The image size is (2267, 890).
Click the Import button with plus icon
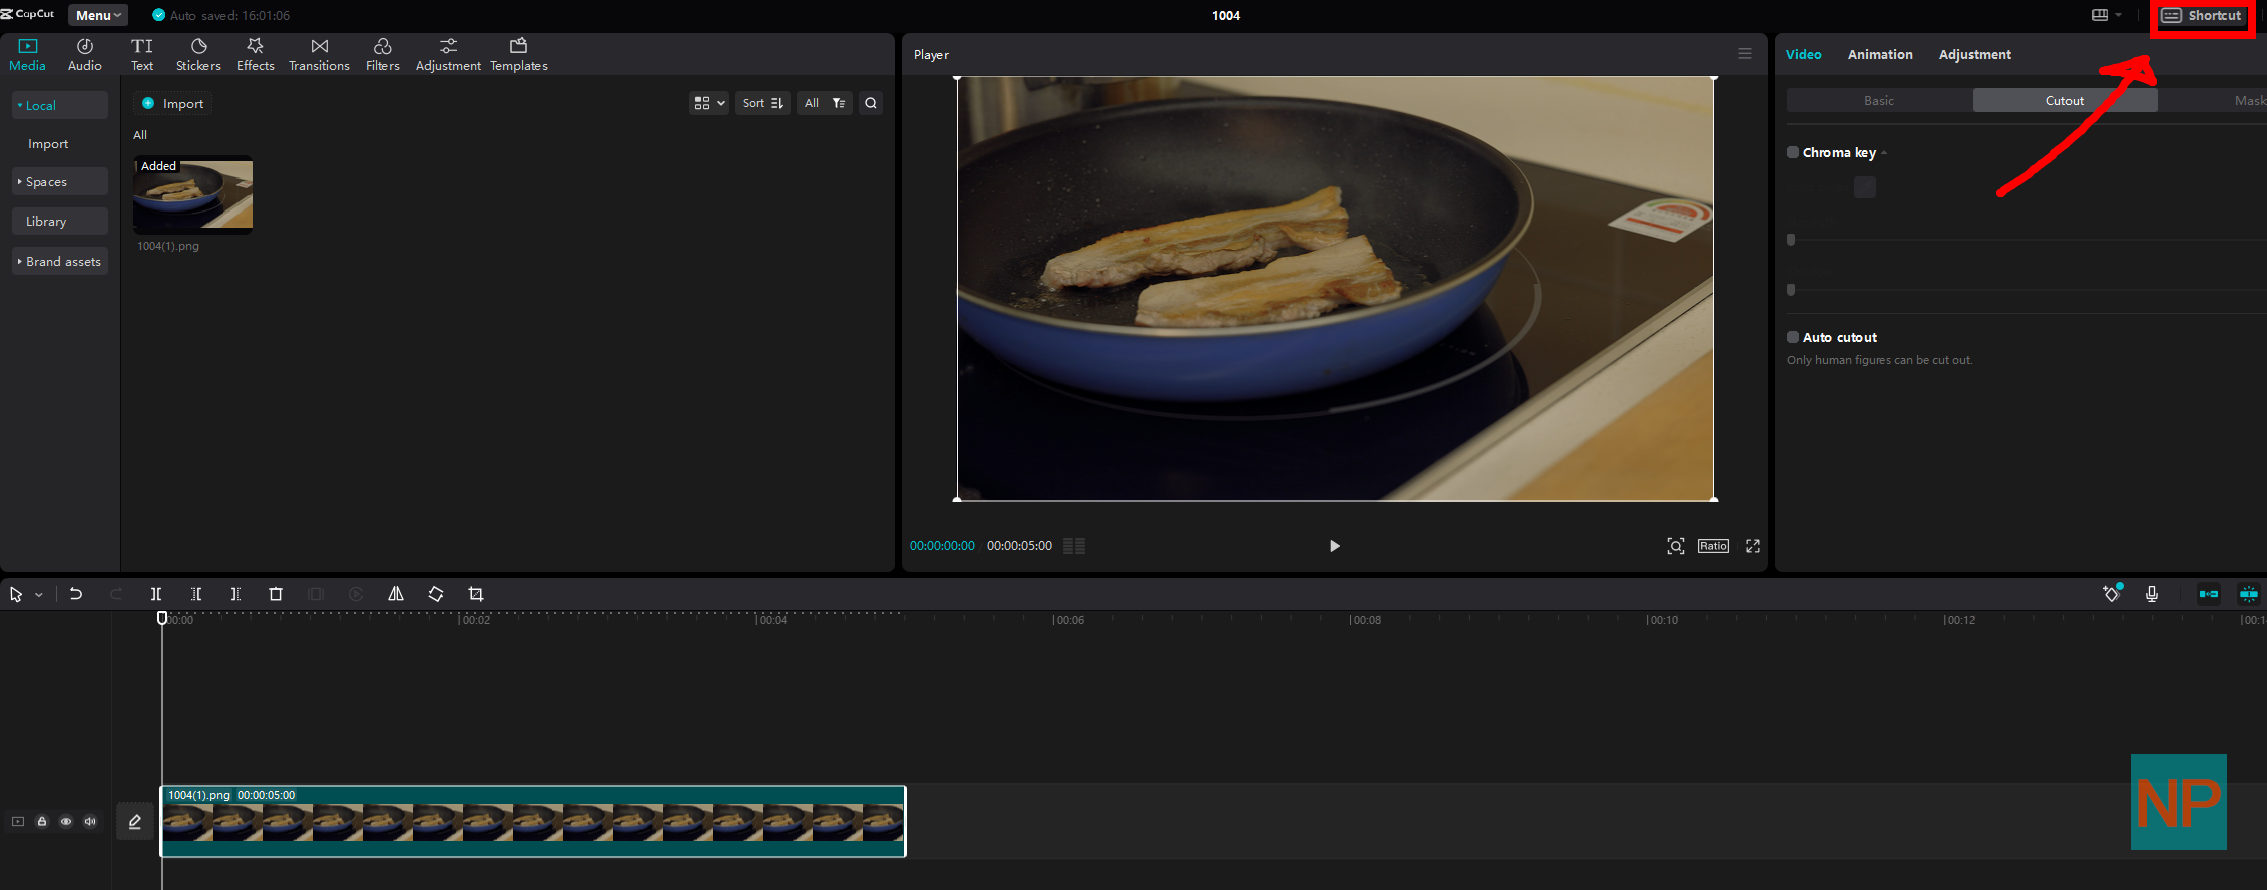(x=173, y=103)
